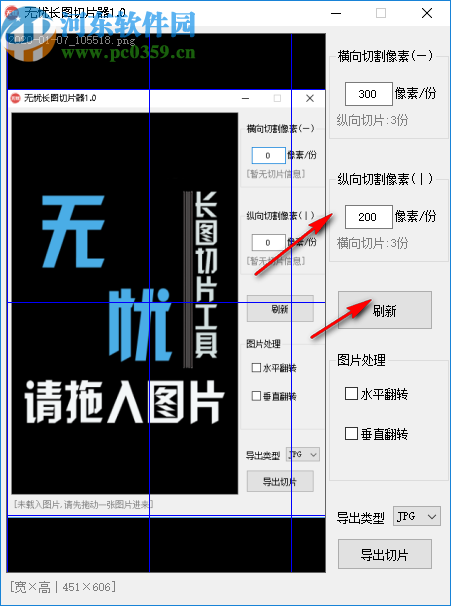451x606 pixels.
Task: Minimize the main window
Action: coord(336,13)
